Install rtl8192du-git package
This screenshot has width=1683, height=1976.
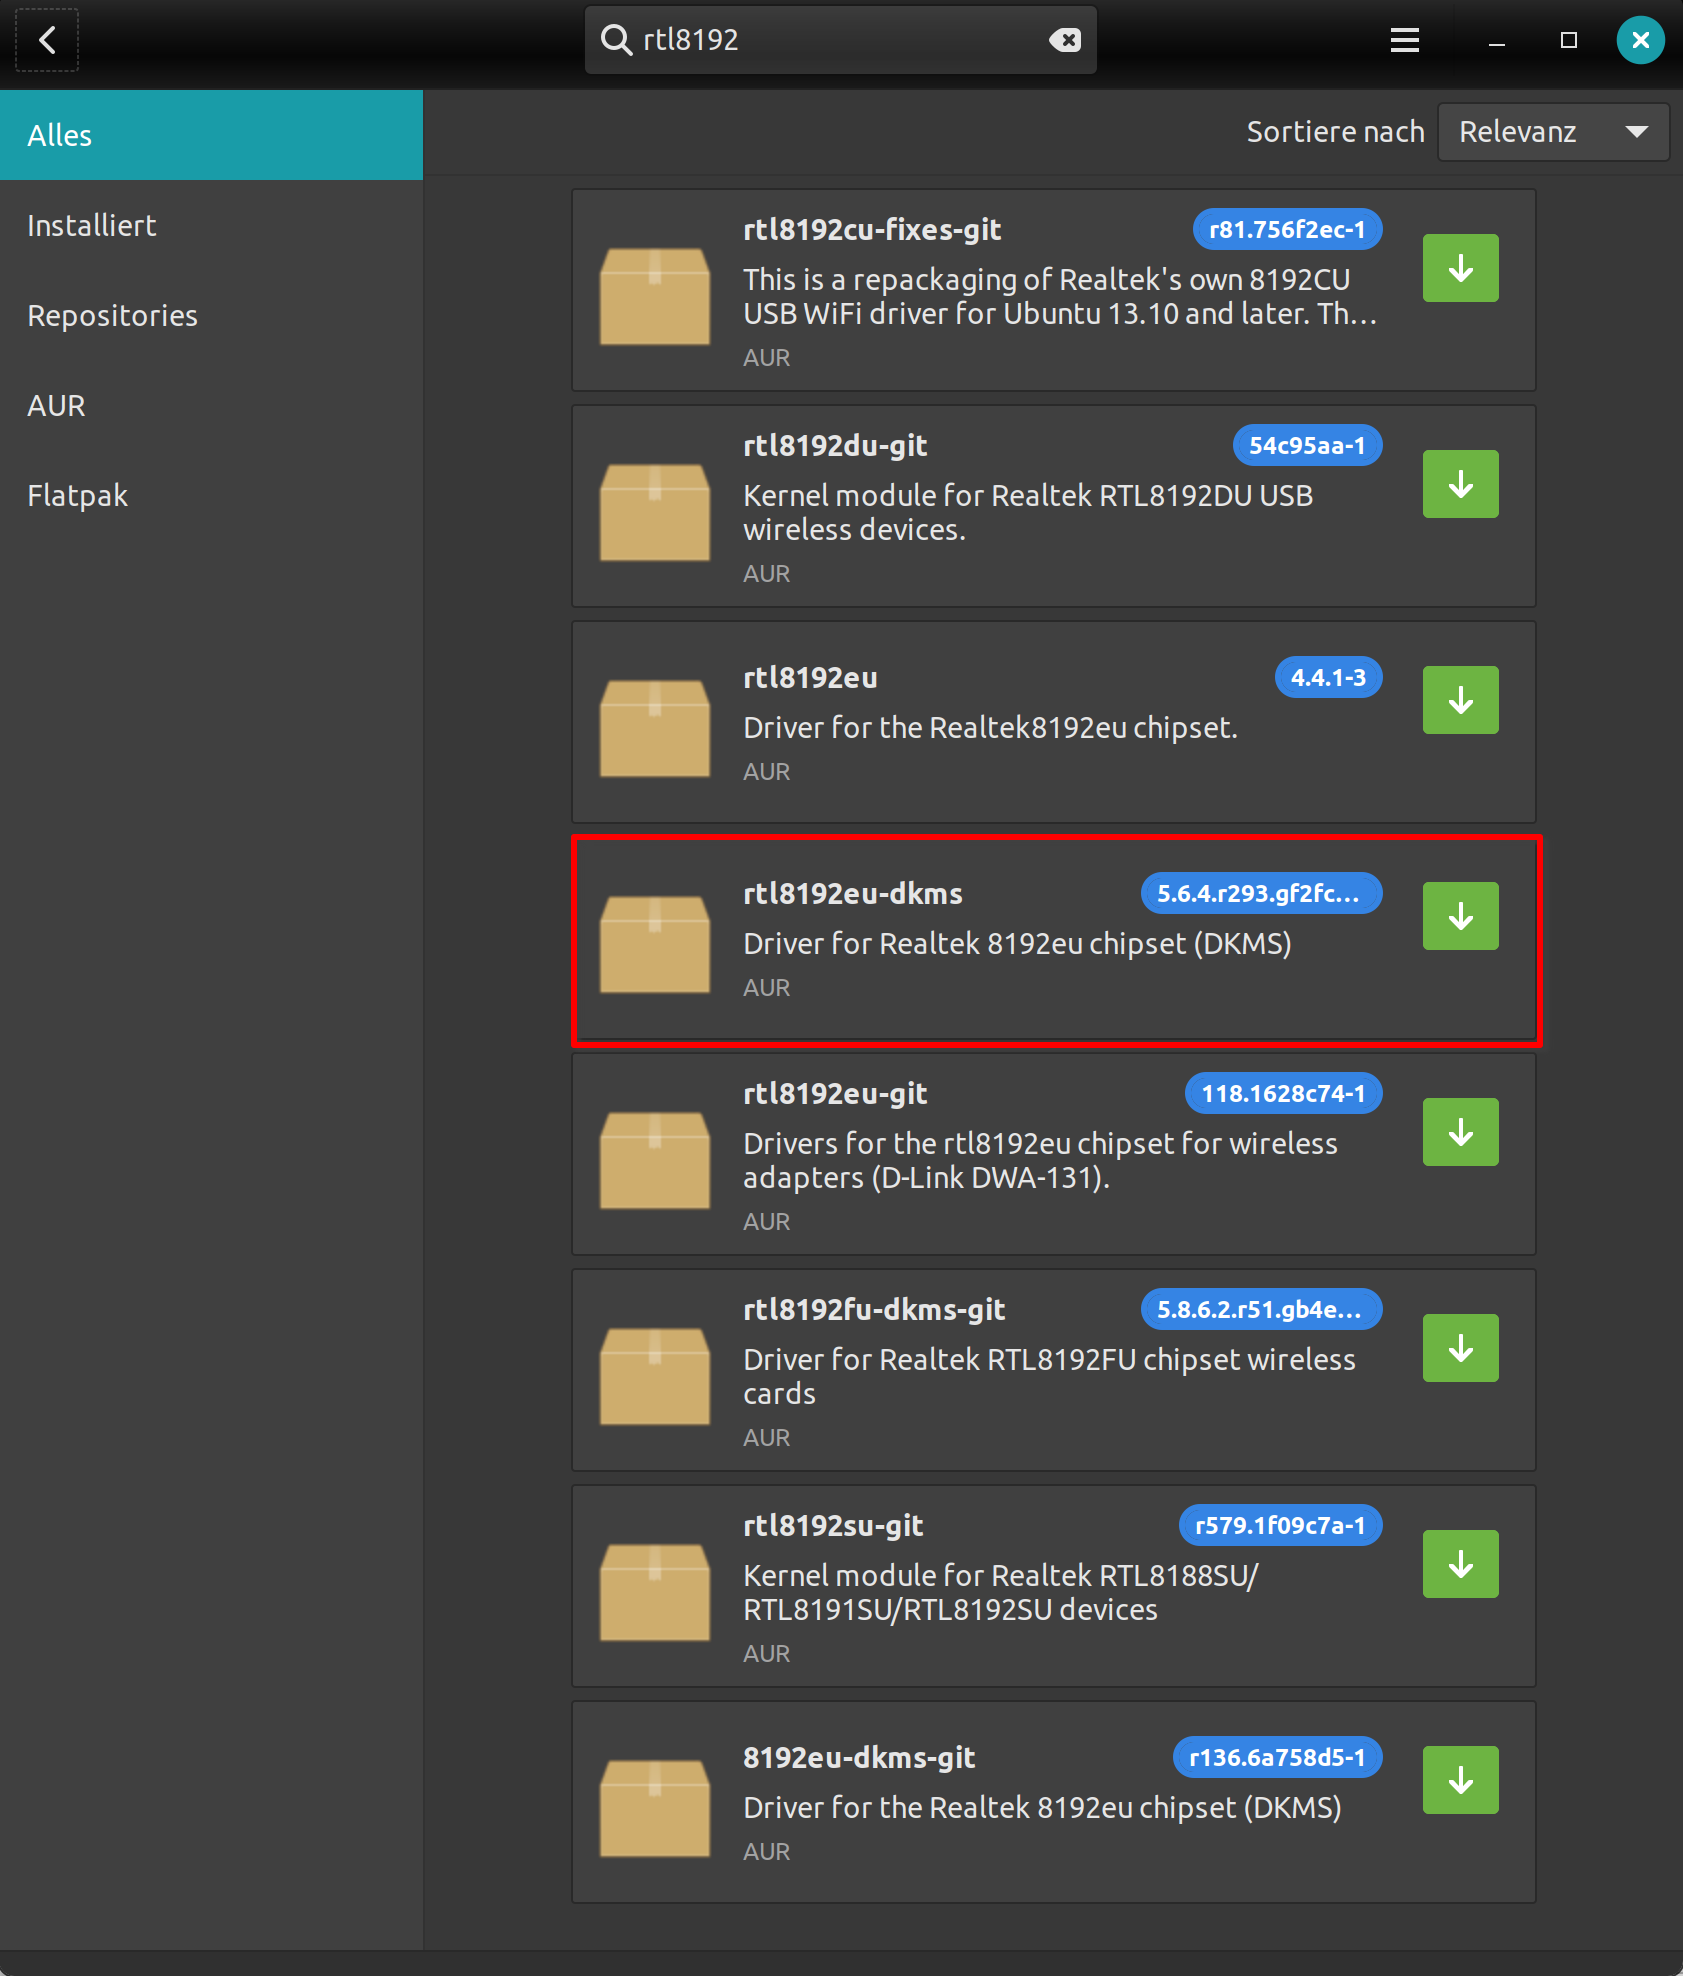[1460, 484]
